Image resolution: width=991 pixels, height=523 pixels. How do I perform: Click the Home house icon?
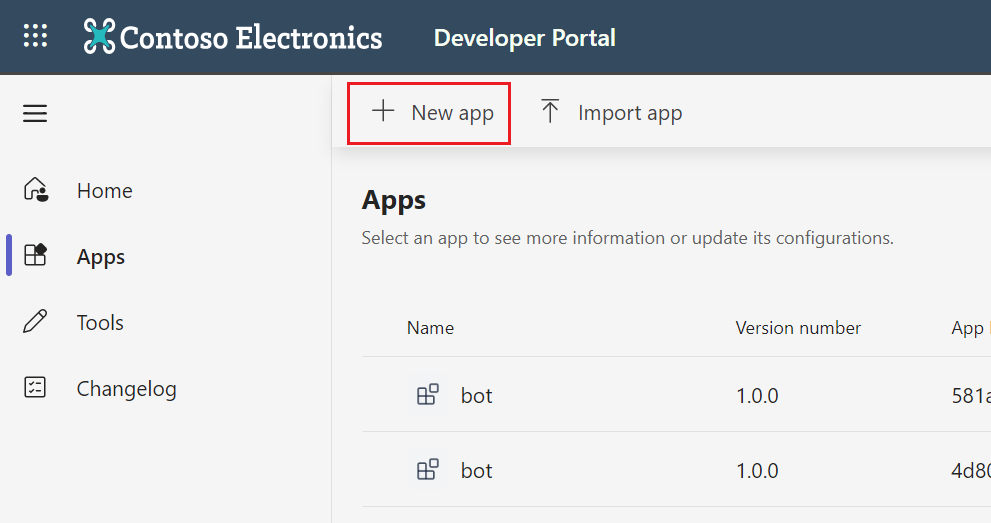click(36, 189)
